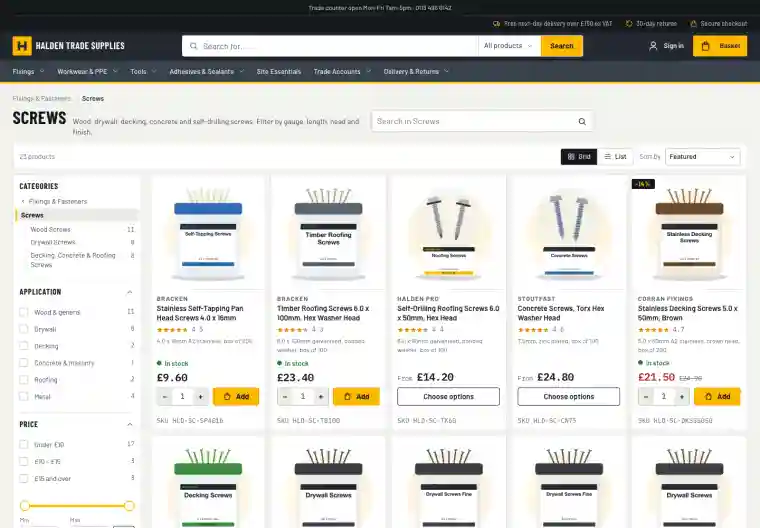Tick the Roofing application checkbox
The height and width of the screenshot is (528, 760).
[23, 380]
